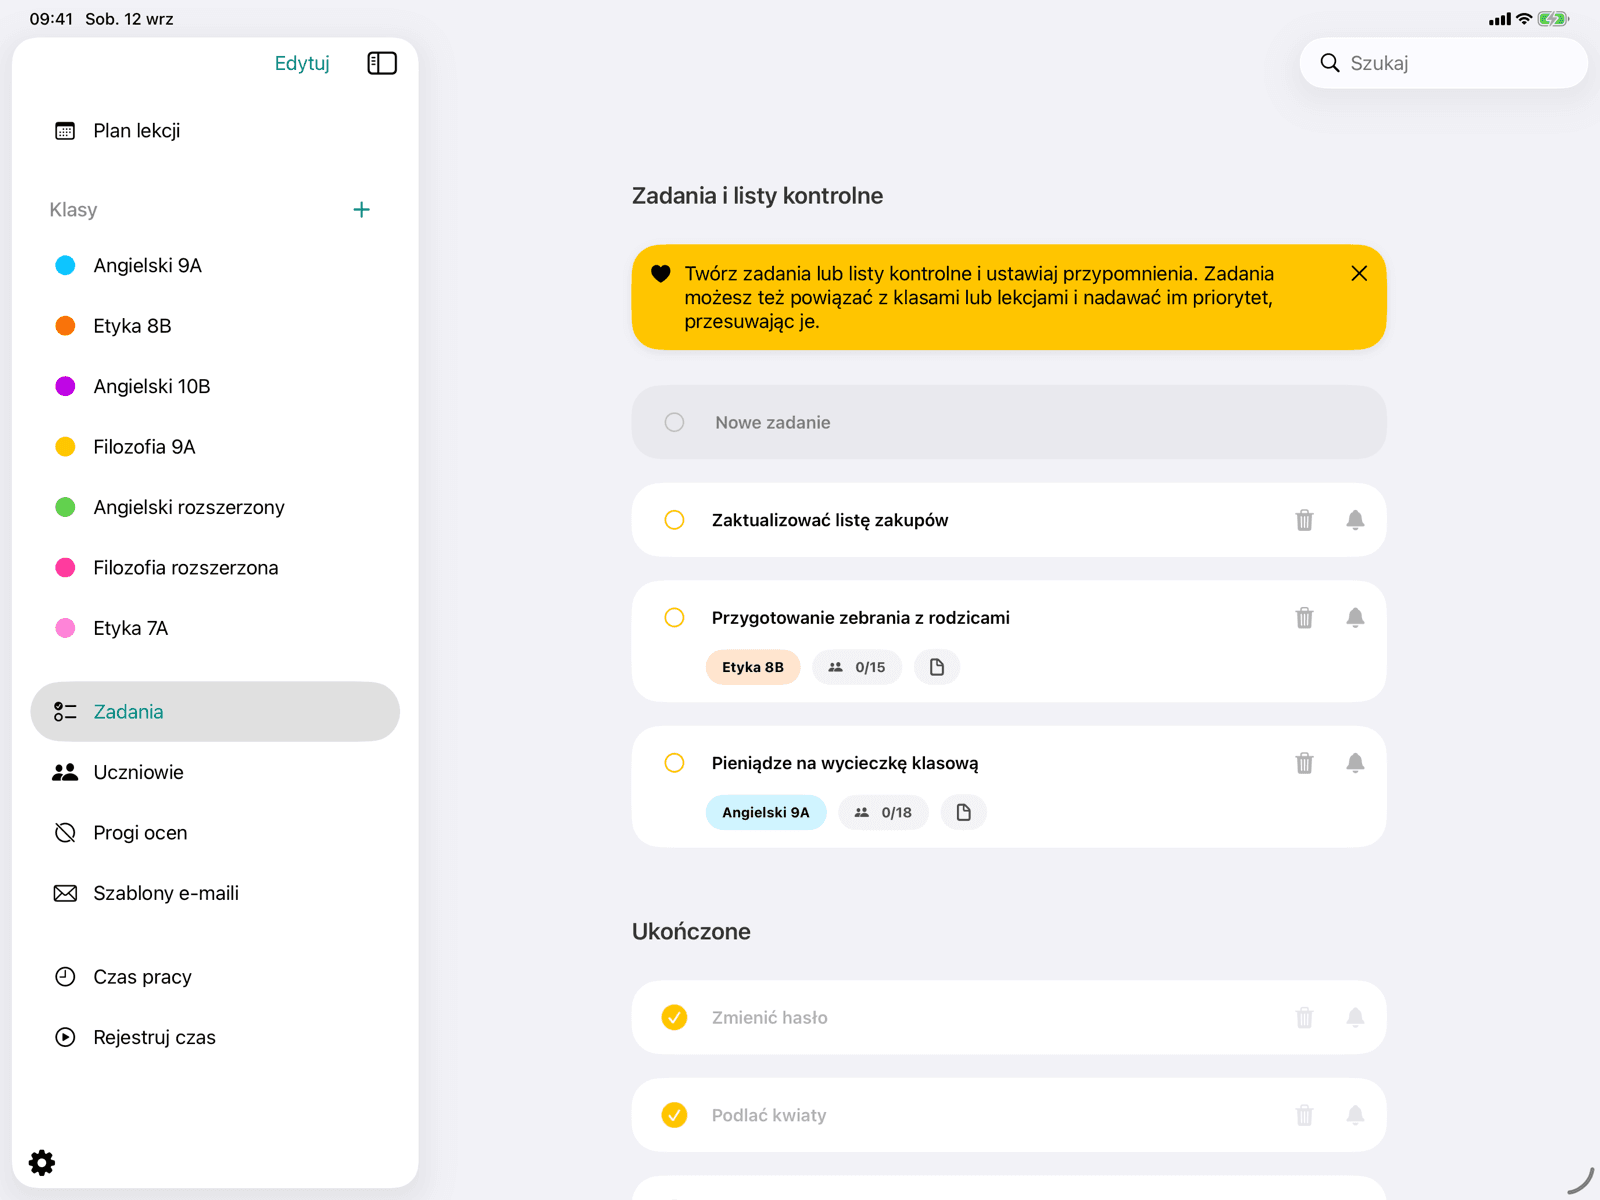Viewport: 1600px width, 1200px height.
Task: Click the Plan lekcji calendar icon
Action: [x=65, y=131]
